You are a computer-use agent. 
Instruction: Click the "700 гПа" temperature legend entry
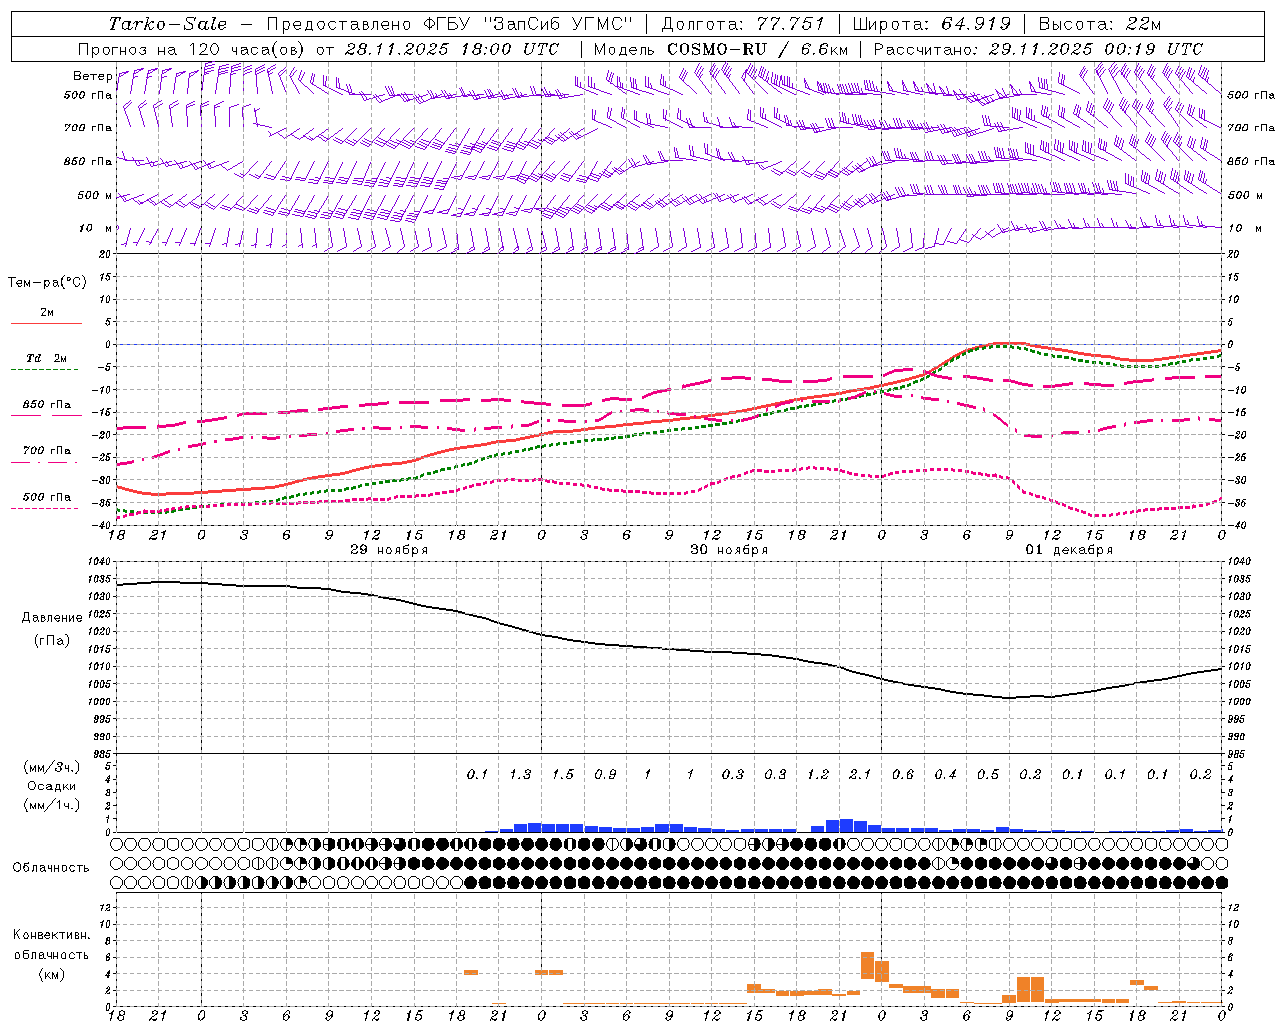click(x=47, y=451)
